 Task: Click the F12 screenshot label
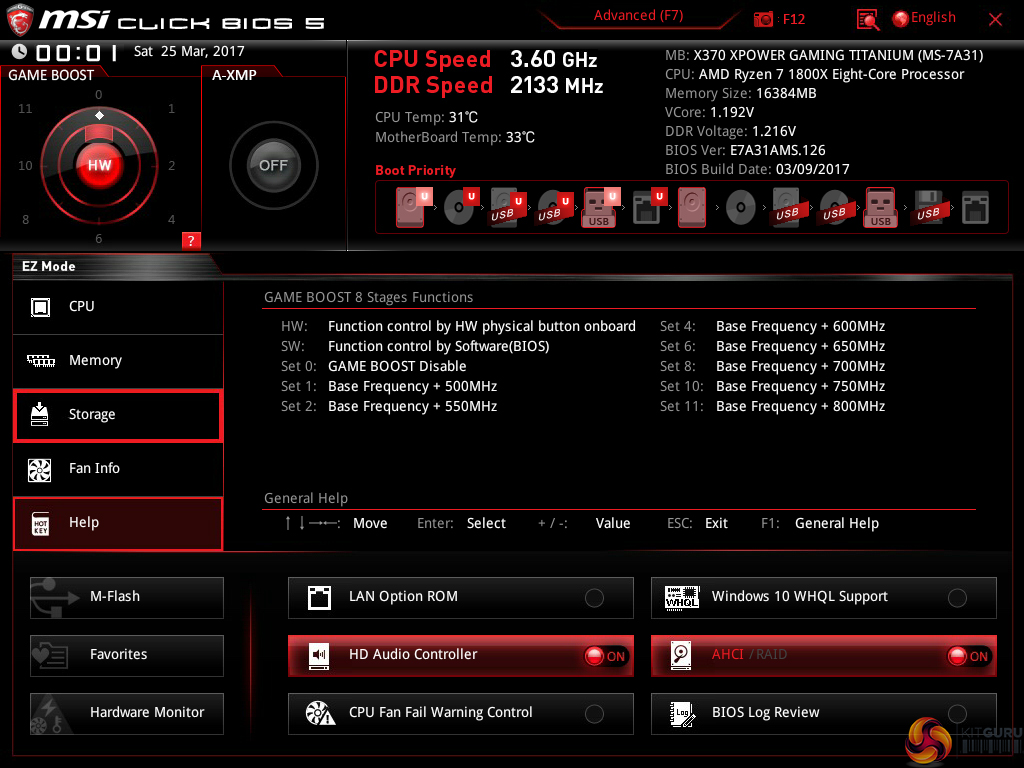pos(793,19)
